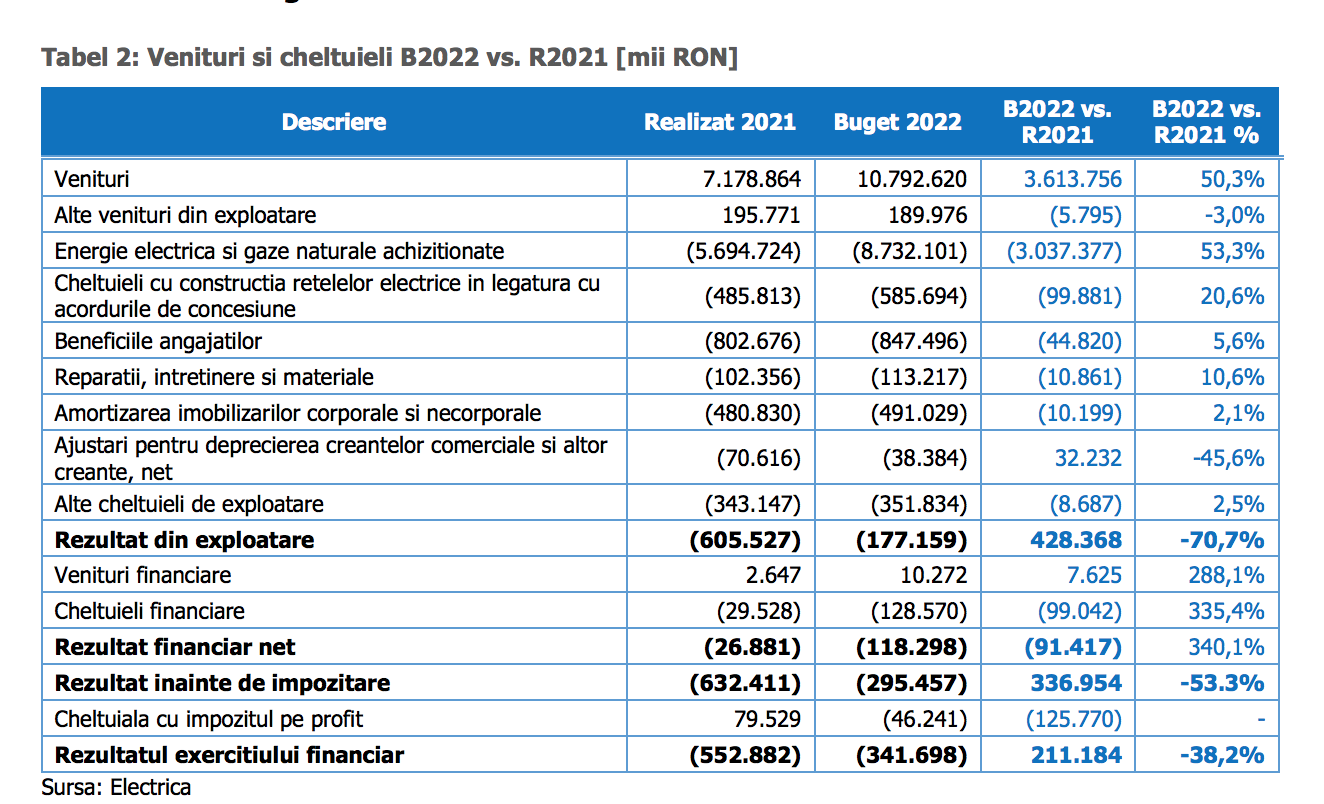
Task: Select 'Cheltuieli financiare' row label
Action: [x=149, y=611]
